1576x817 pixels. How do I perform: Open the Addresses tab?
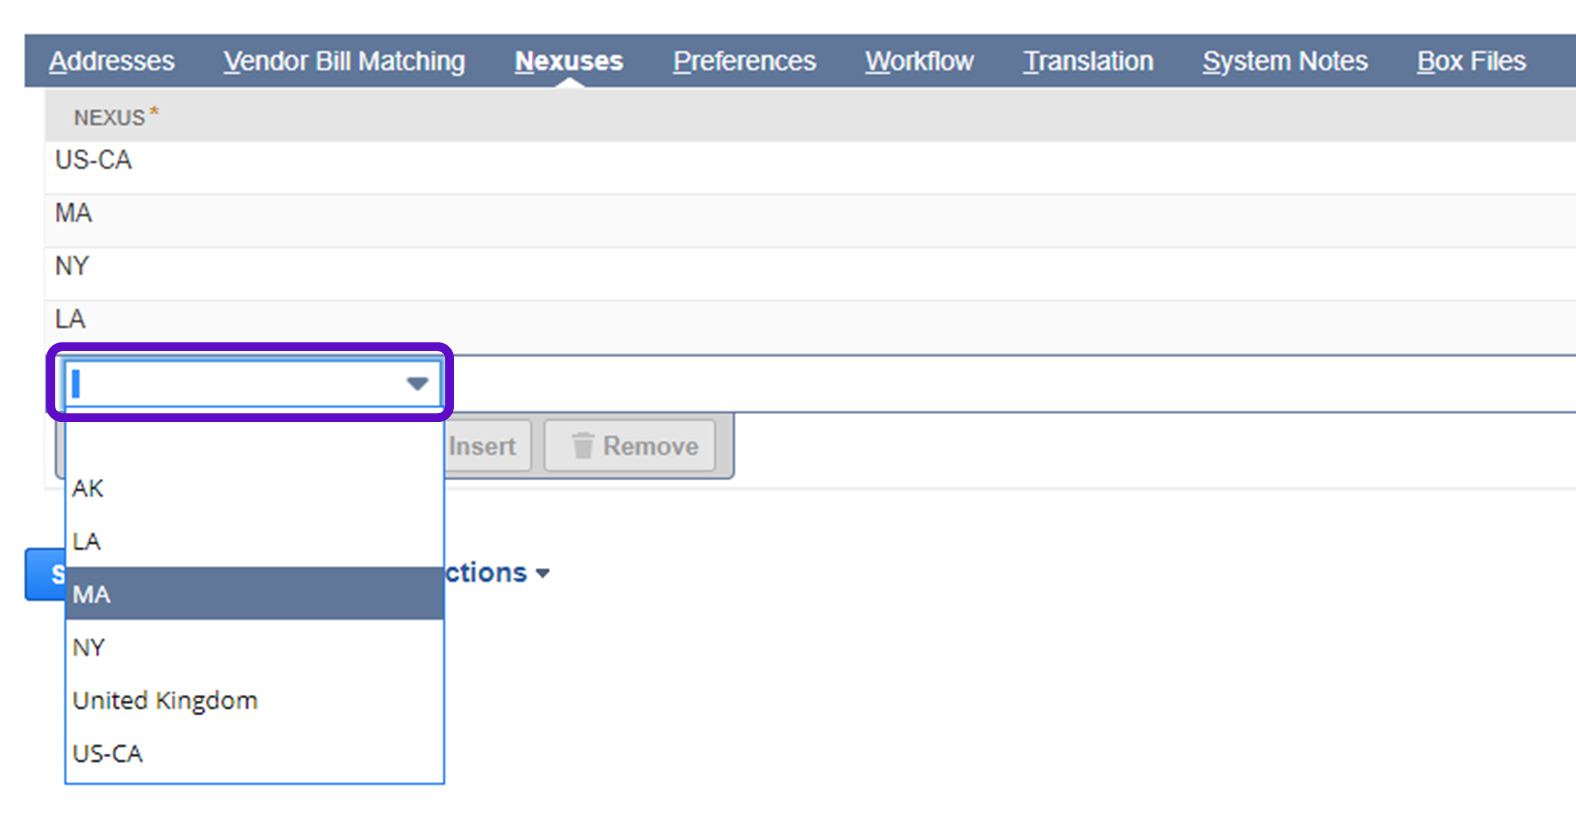tap(111, 61)
